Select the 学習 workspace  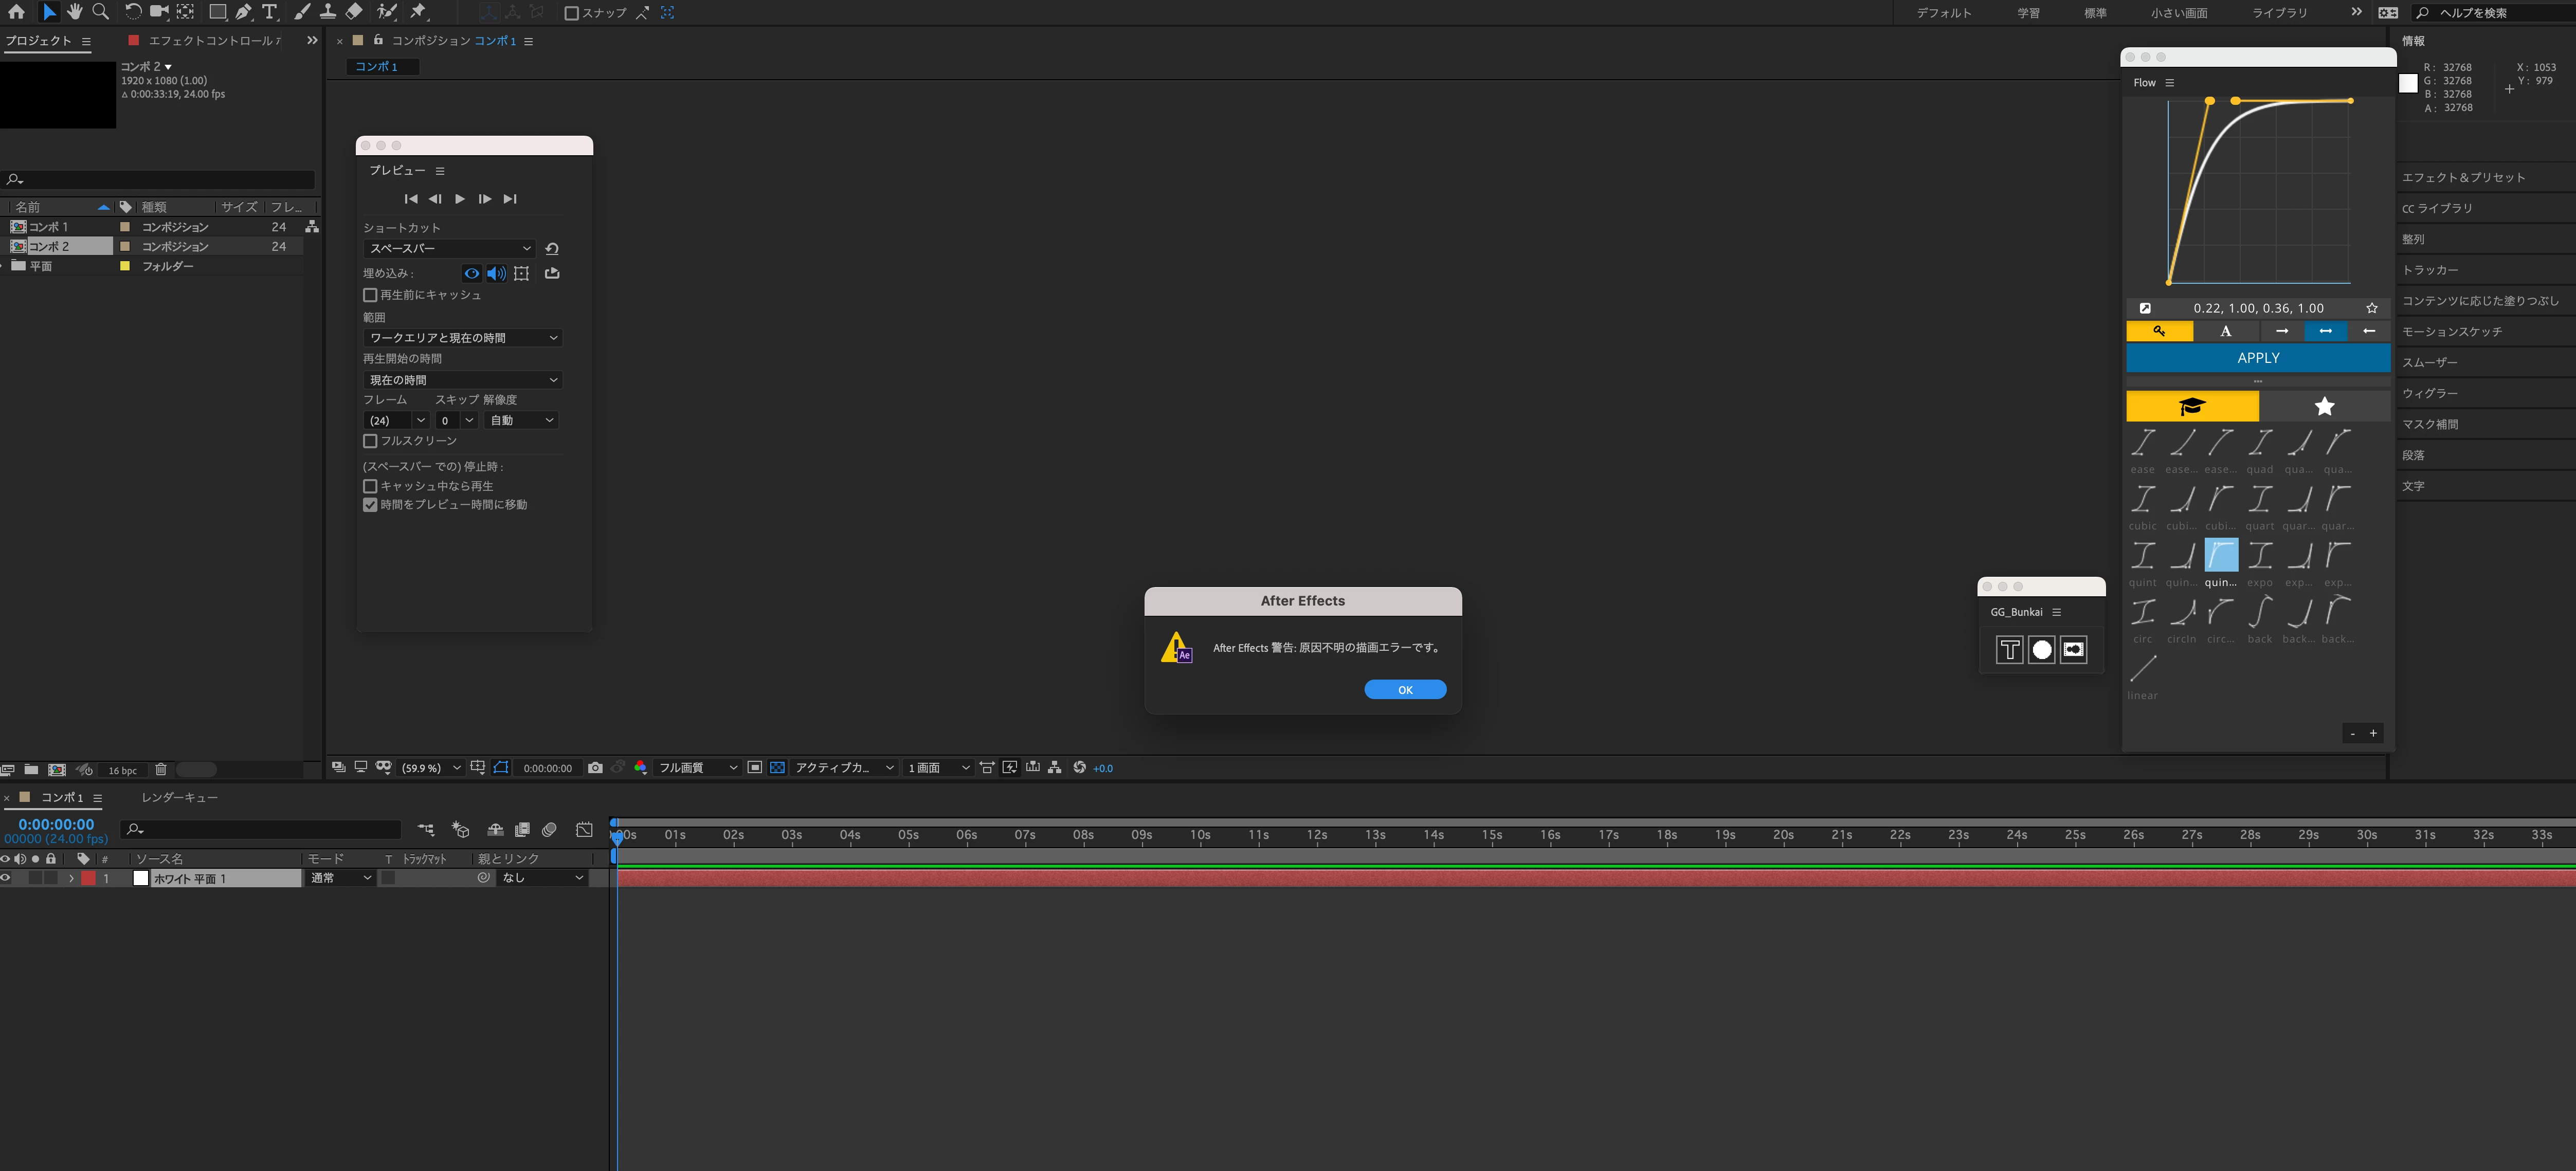click(2028, 13)
